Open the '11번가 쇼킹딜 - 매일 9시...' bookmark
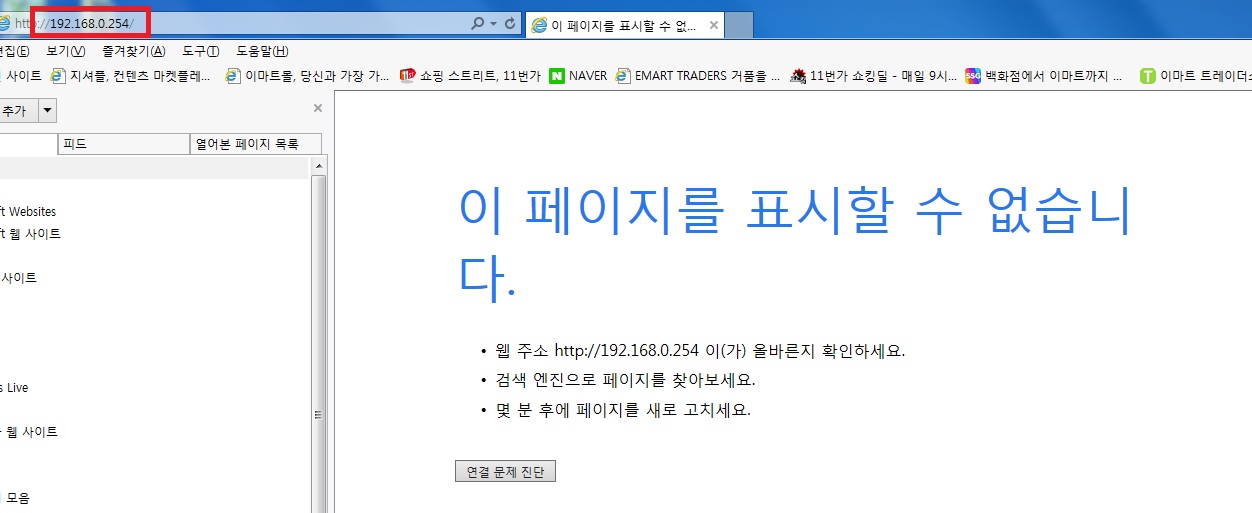Screen dimensions: 1252x513 [874, 75]
